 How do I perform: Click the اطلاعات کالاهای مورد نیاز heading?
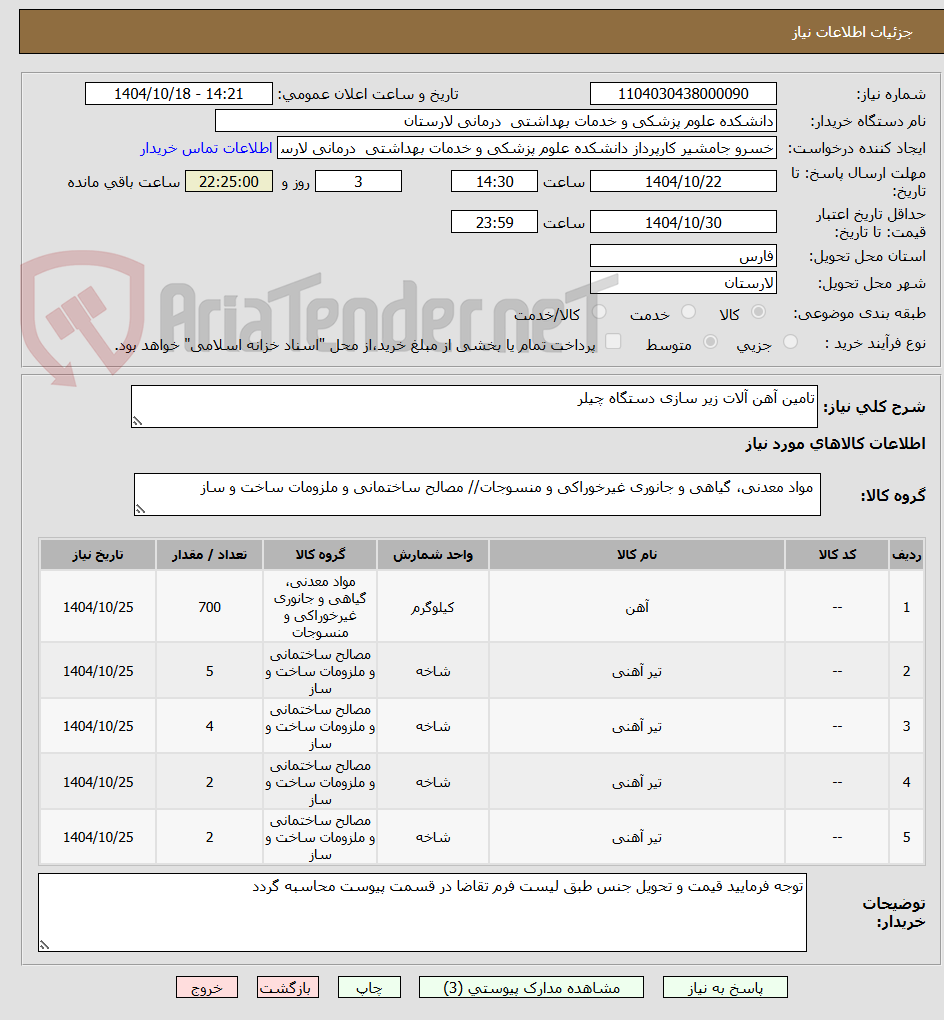[x=835, y=444]
